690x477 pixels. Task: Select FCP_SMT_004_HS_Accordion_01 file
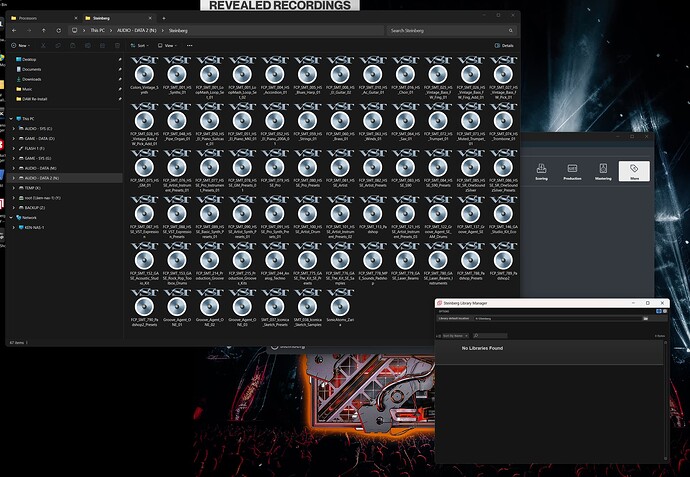[275, 75]
